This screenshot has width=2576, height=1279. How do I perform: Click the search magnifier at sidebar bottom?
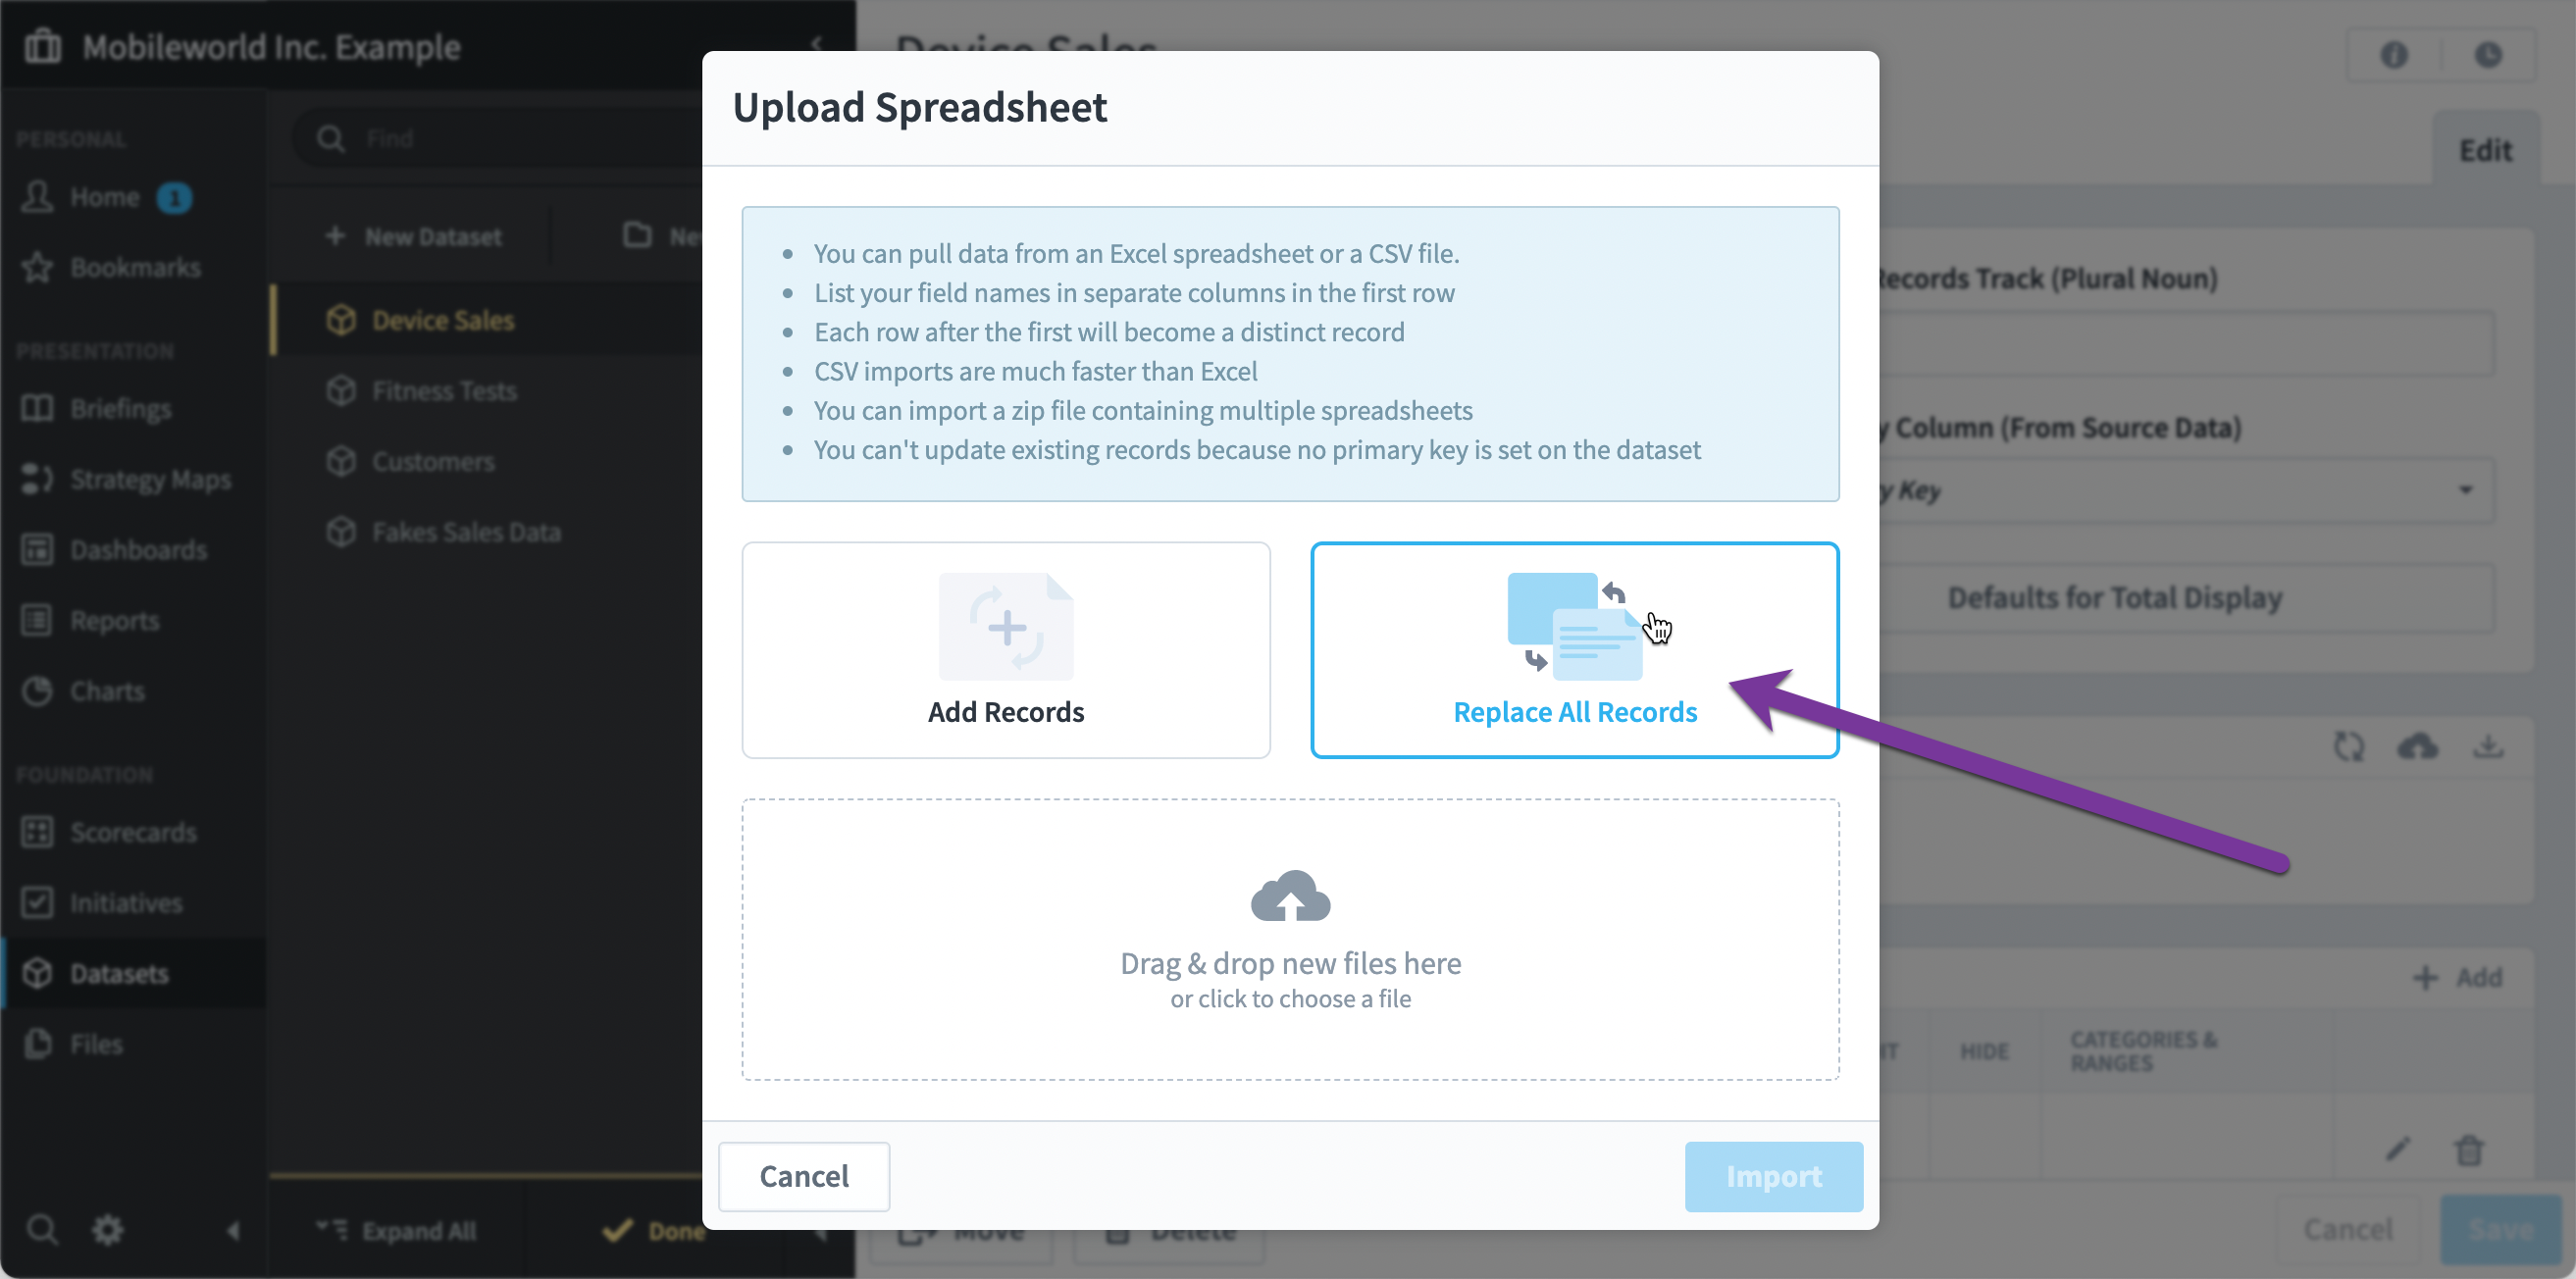point(42,1230)
